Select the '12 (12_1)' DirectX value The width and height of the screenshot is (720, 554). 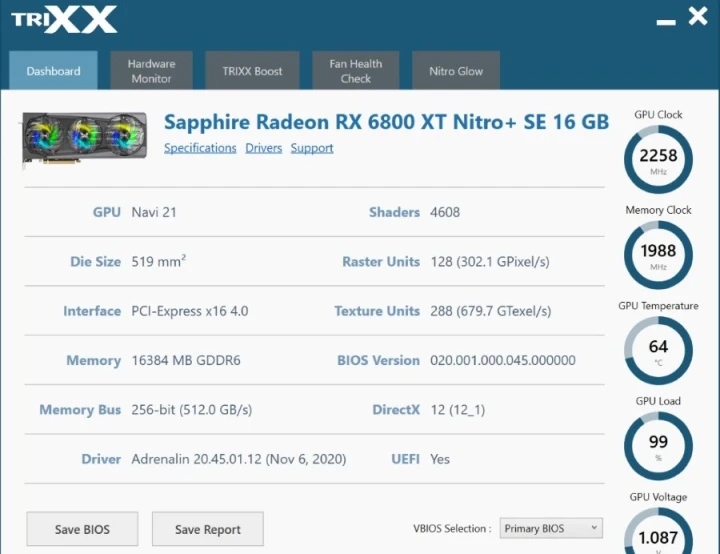(458, 409)
